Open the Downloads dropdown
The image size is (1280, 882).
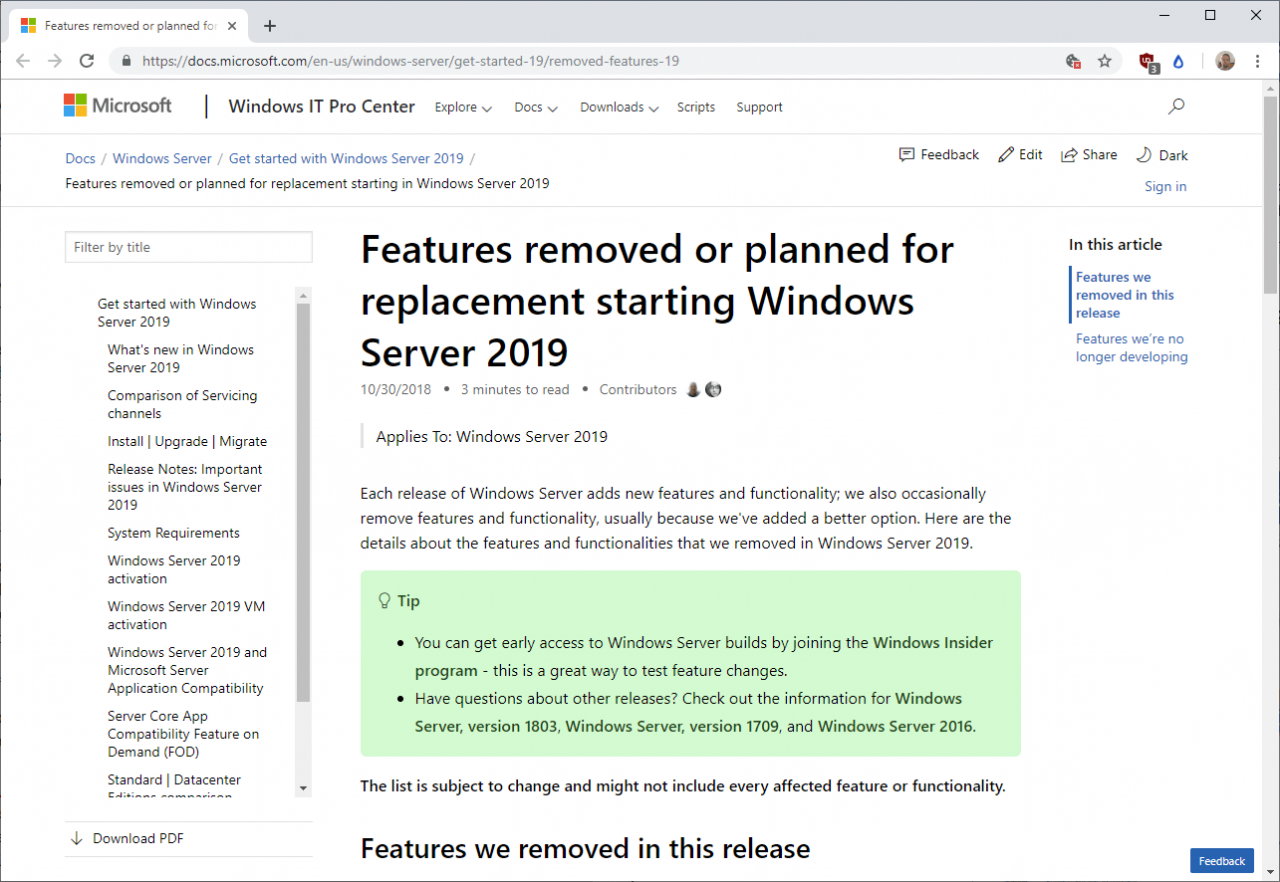pos(618,107)
